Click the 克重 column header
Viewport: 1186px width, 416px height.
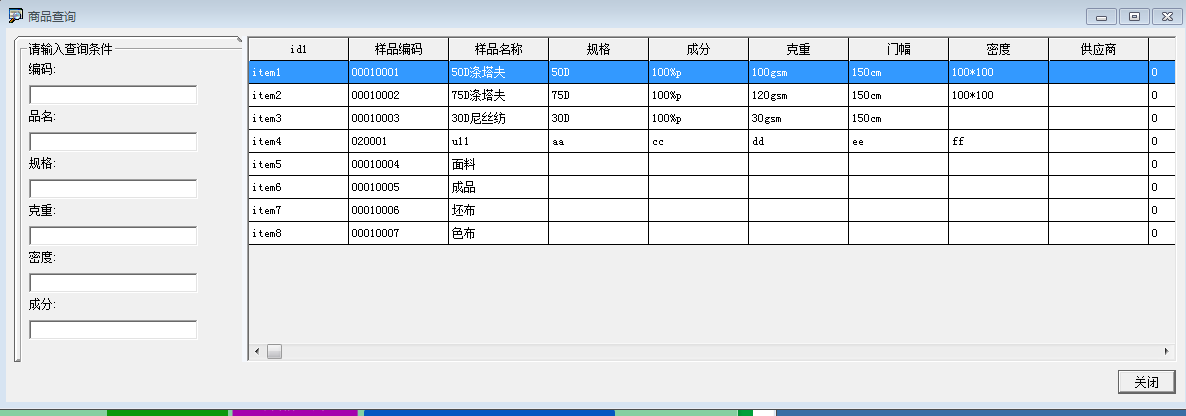[799, 49]
